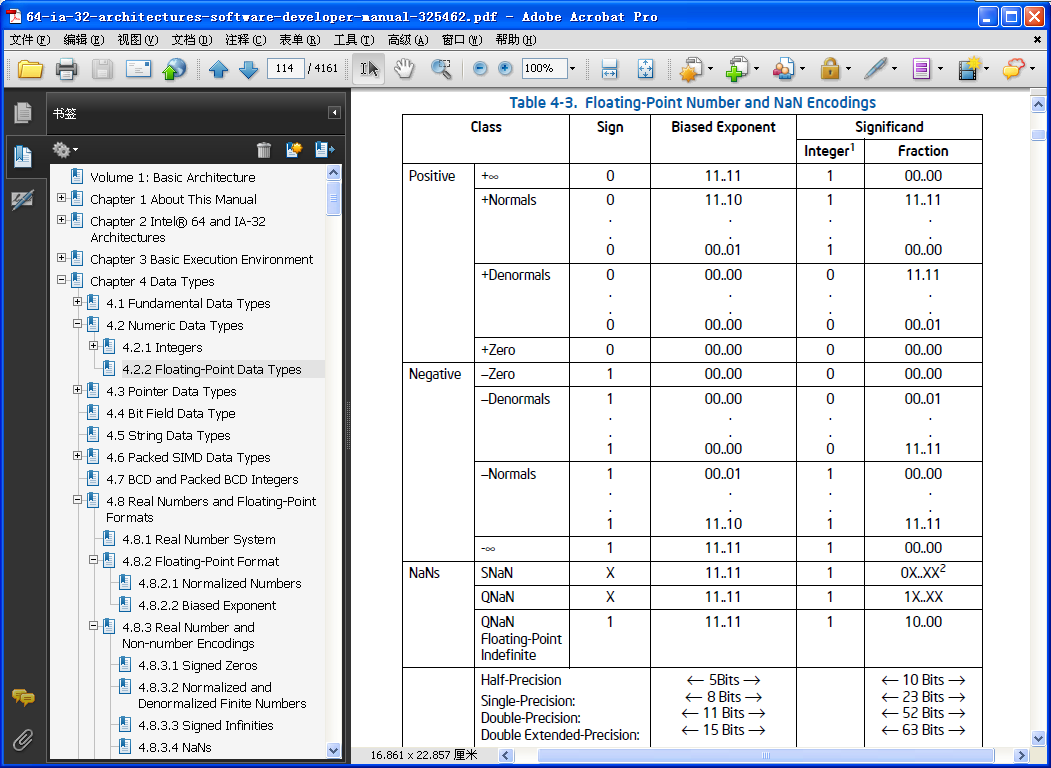
Task: Open the Secure padlock icon
Action: click(x=830, y=68)
